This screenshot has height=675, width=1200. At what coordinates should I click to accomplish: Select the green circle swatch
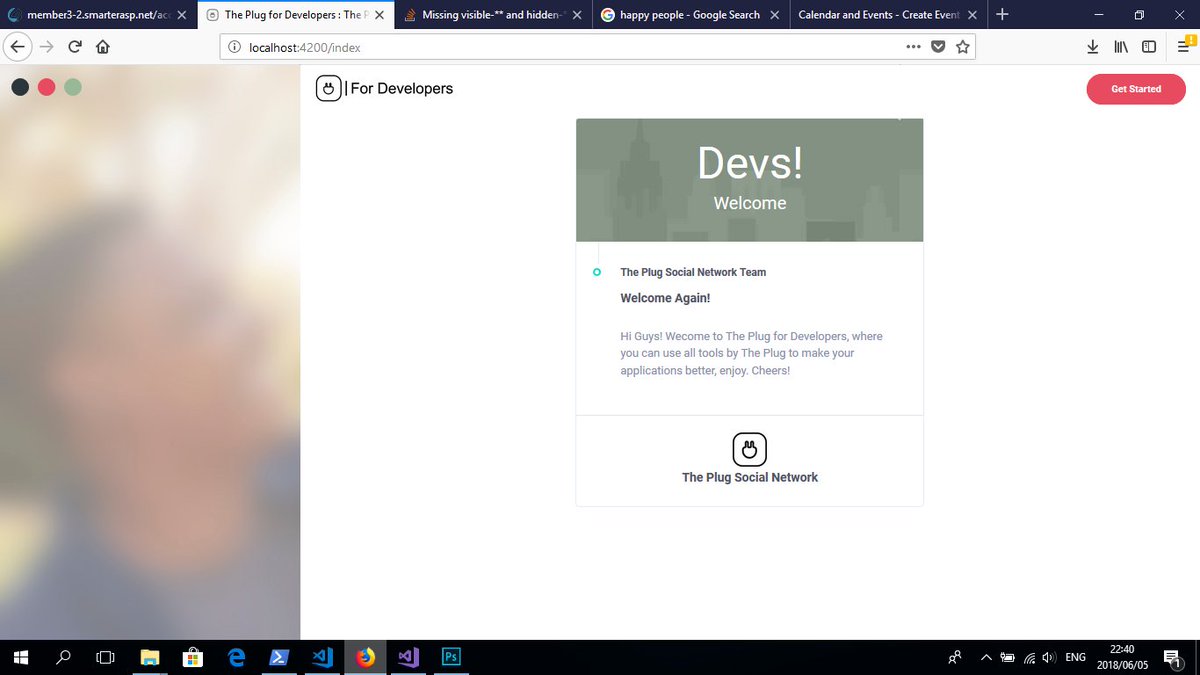tap(73, 87)
